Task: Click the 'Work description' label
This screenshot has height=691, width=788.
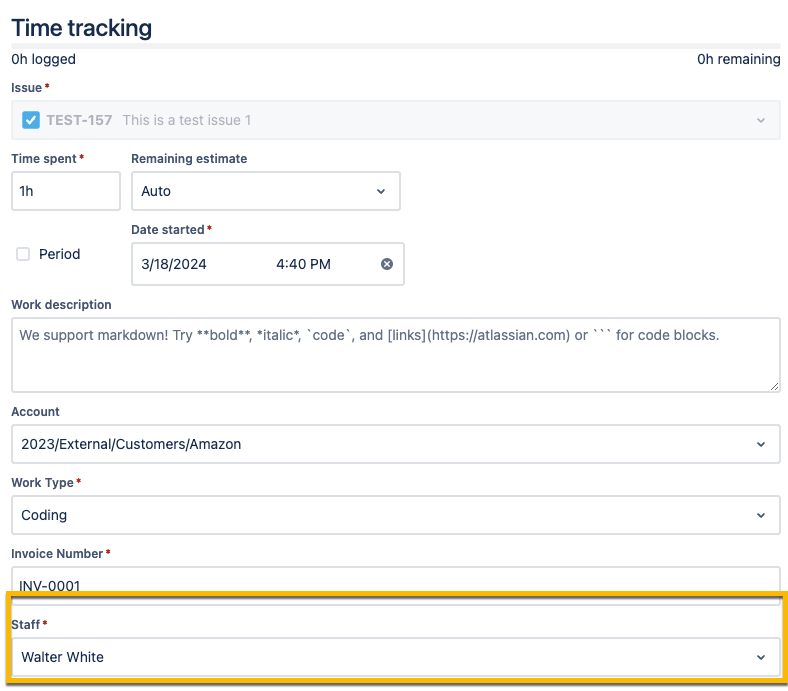Action: point(61,305)
